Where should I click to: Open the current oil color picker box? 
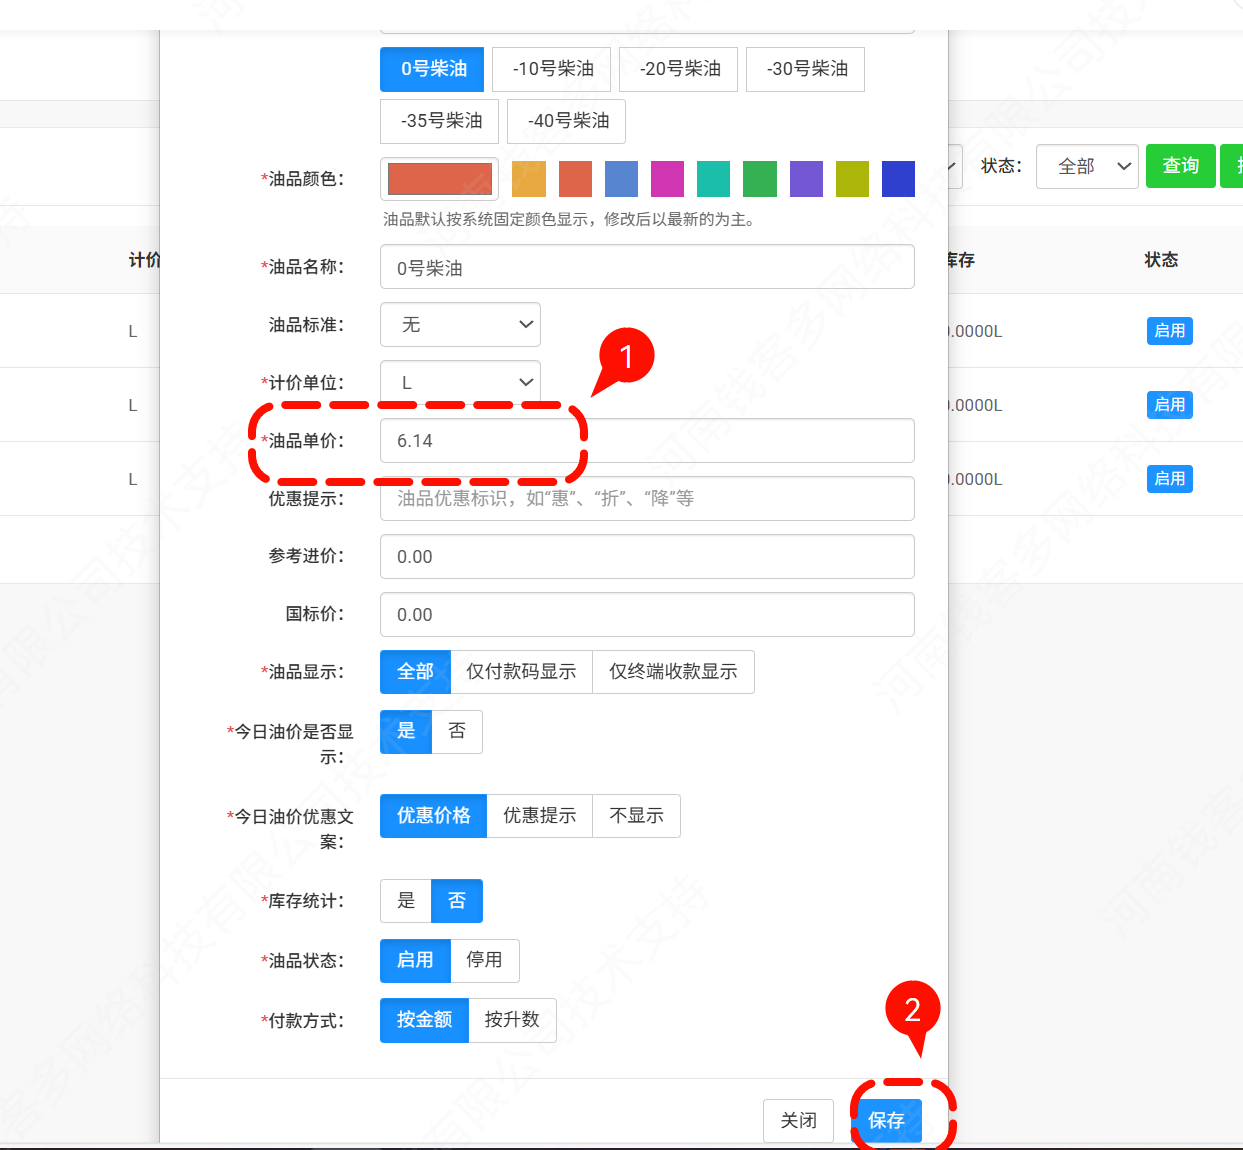(x=440, y=179)
